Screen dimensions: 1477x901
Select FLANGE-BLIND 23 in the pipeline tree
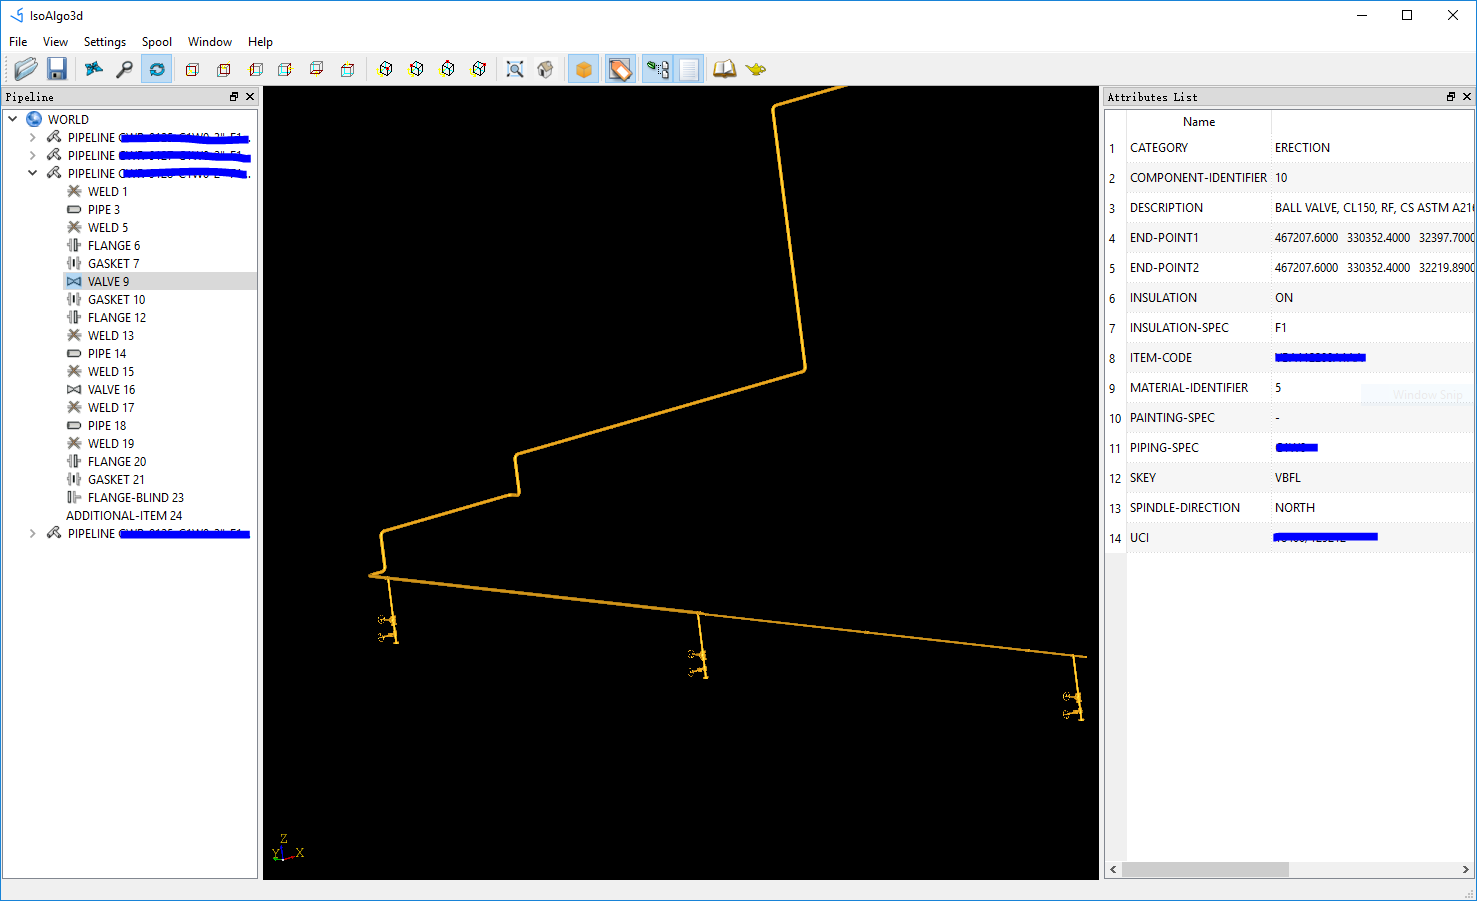135,497
